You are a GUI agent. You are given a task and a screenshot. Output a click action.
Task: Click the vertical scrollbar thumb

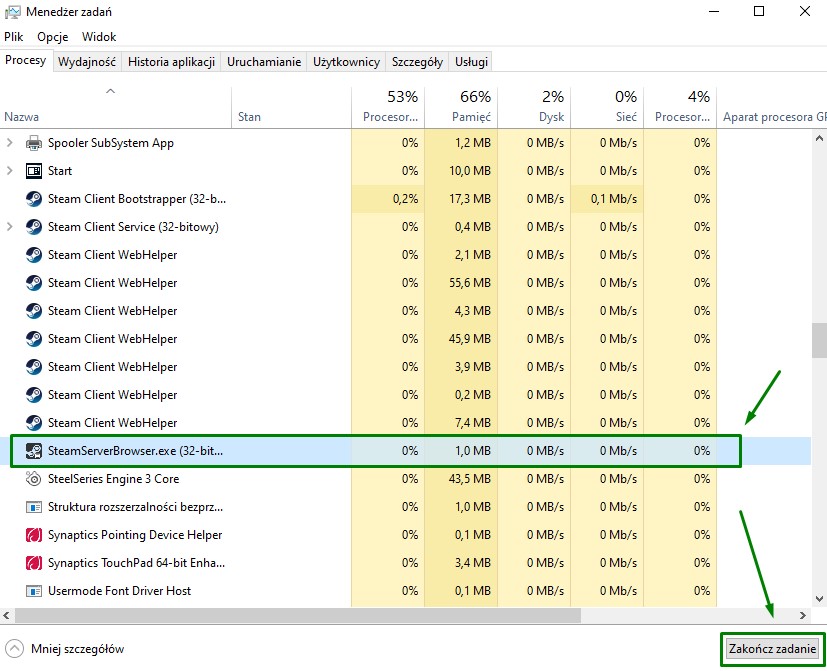click(x=819, y=341)
